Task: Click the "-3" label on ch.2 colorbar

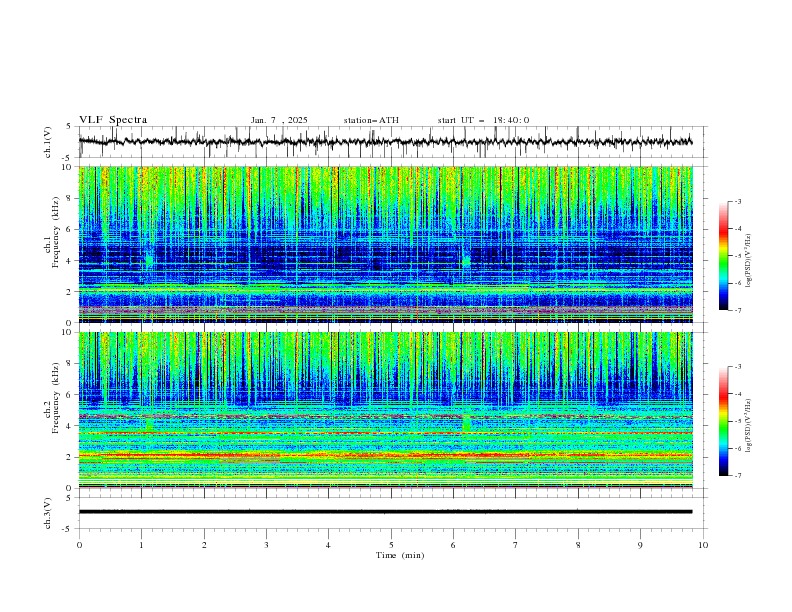Action: pos(738,367)
